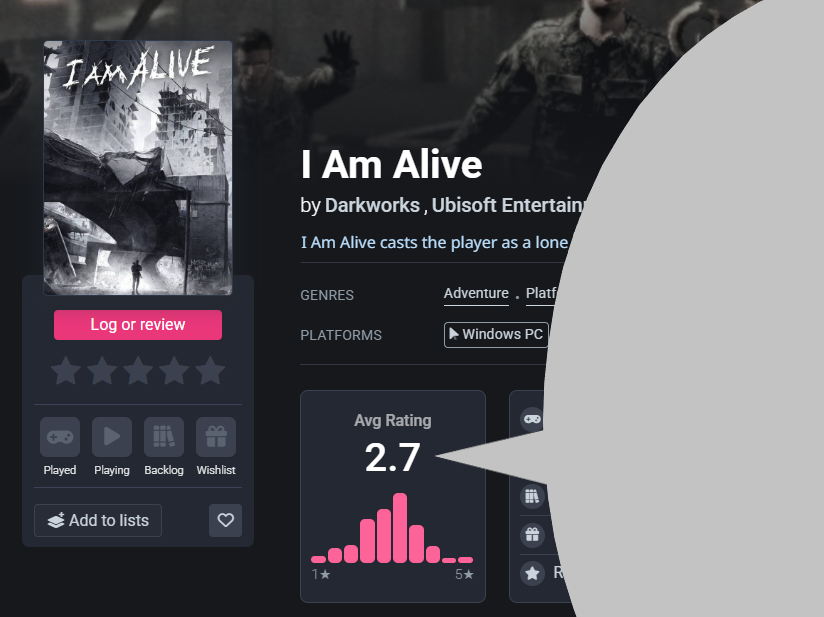
Task: Add game to Backlog via books icon
Action: [x=164, y=437]
